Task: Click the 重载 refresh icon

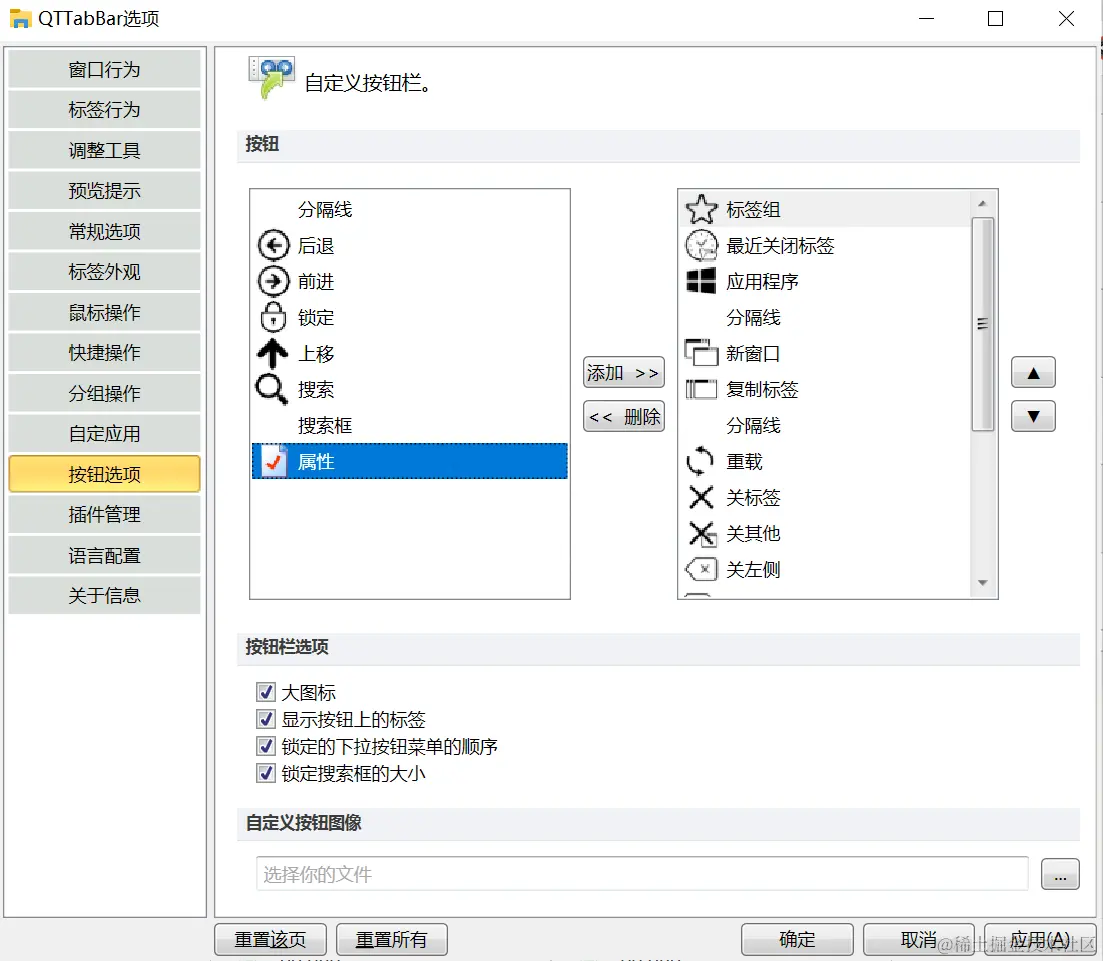Action: point(700,461)
